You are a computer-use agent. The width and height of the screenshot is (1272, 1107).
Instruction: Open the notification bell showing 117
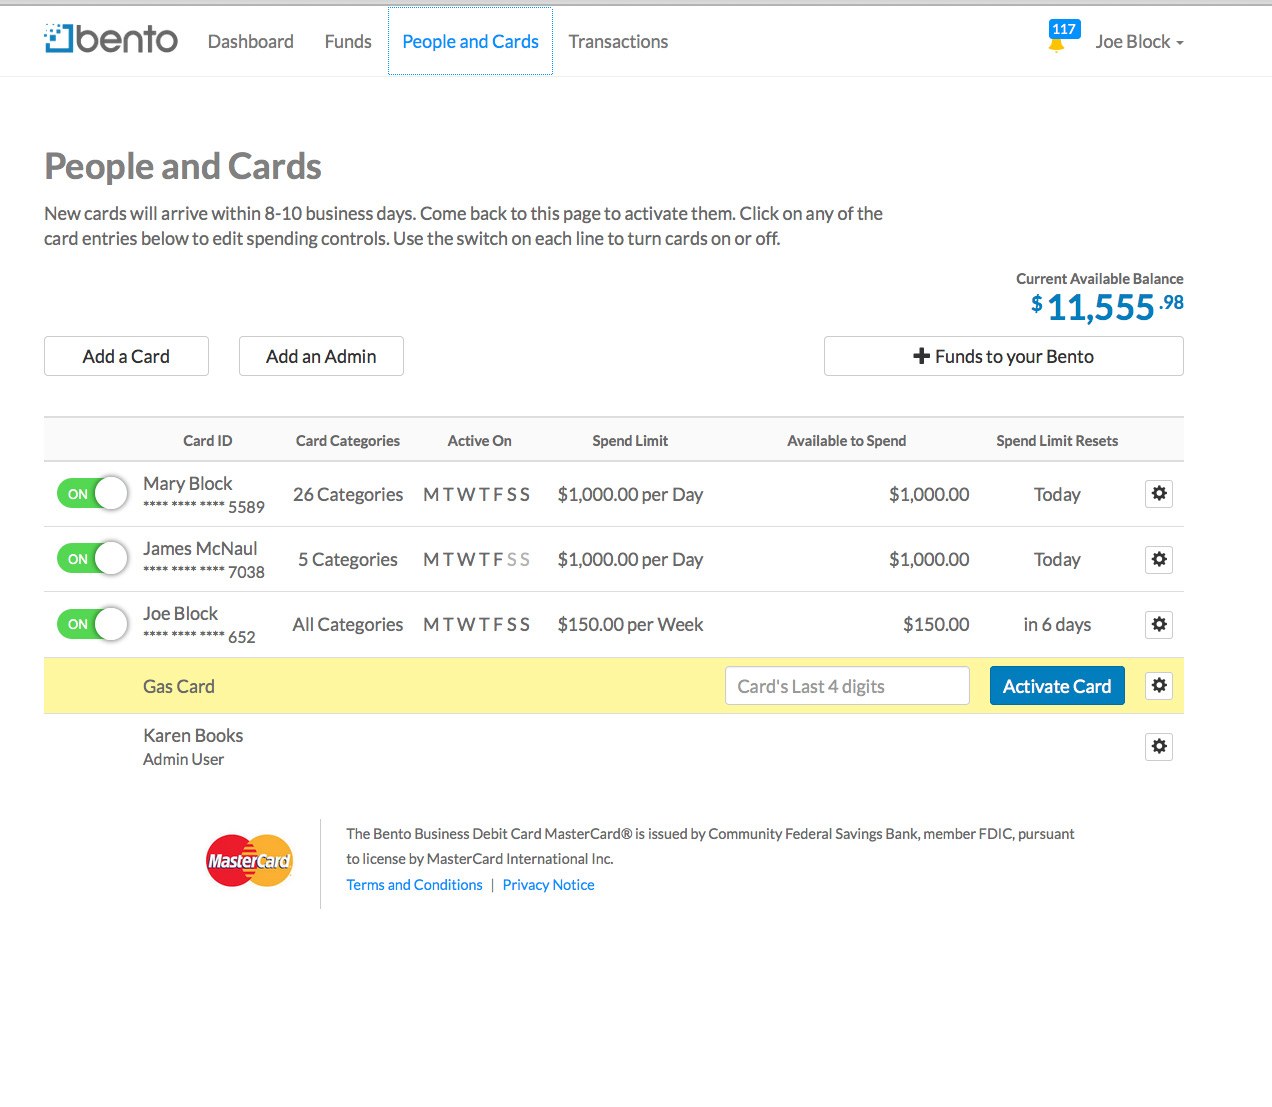tap(1060, 36)
